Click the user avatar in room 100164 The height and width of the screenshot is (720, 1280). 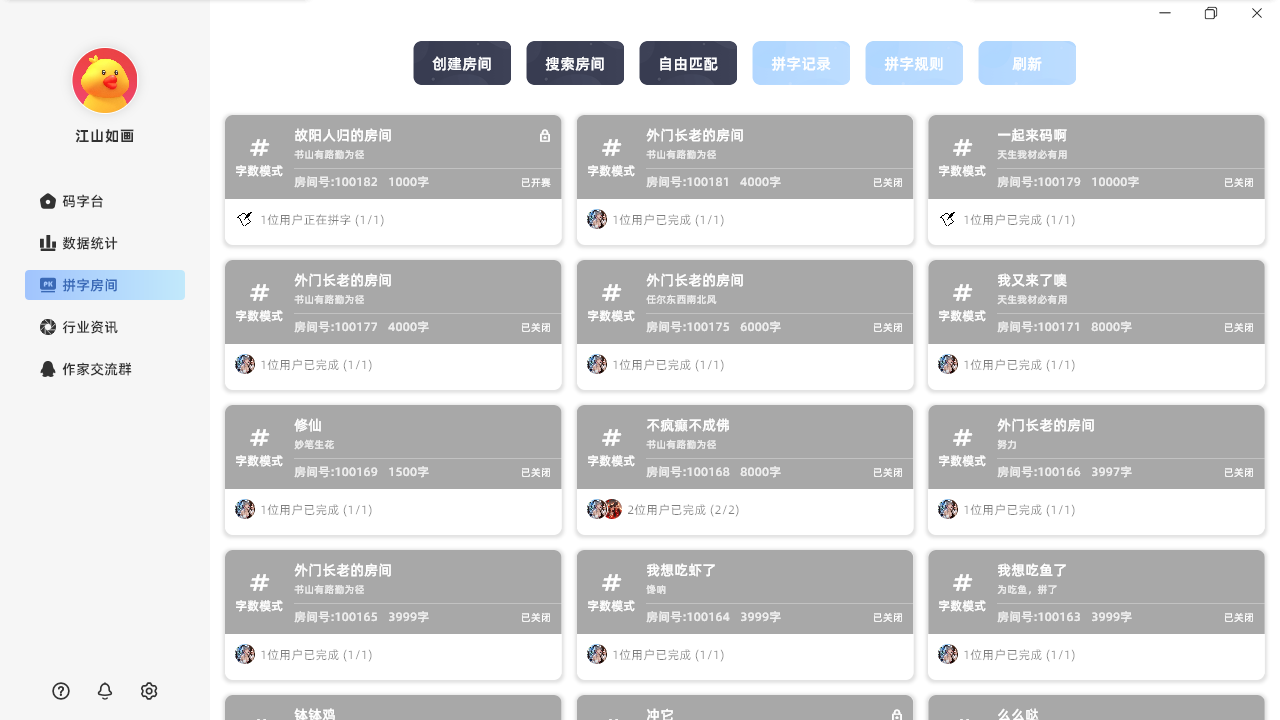click(x=597, y=654)
